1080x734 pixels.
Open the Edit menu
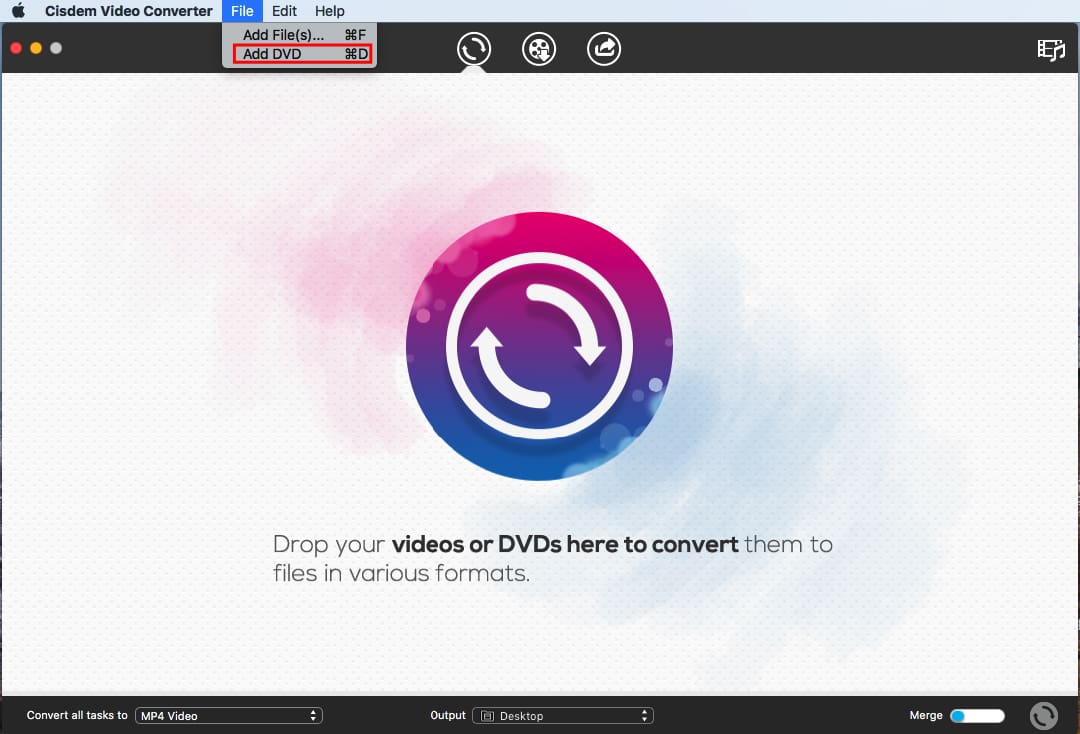(284, 11)
